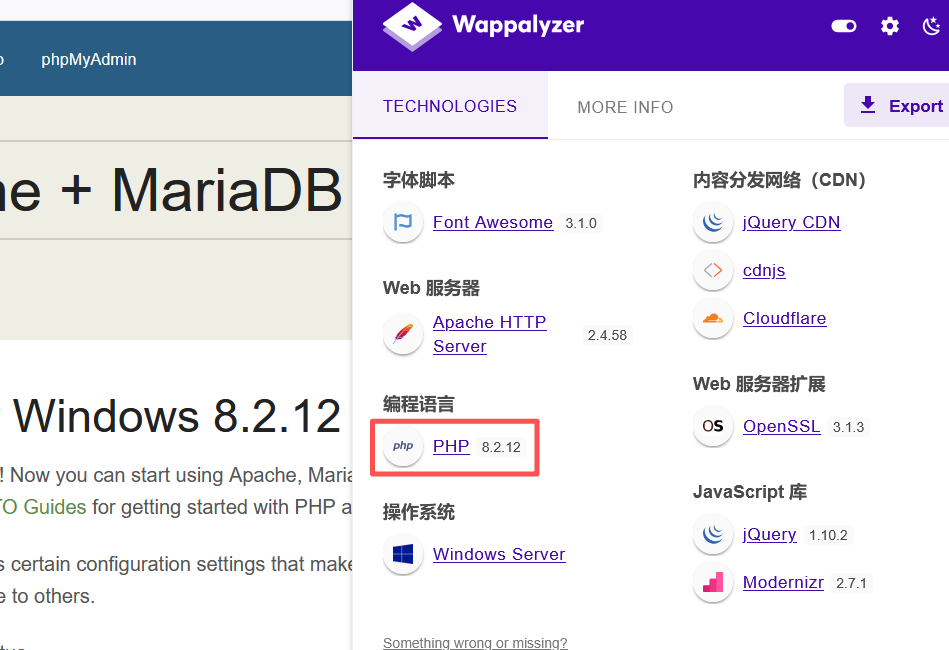Open the cdnjs link
The image size is (949, 650).
764,270
